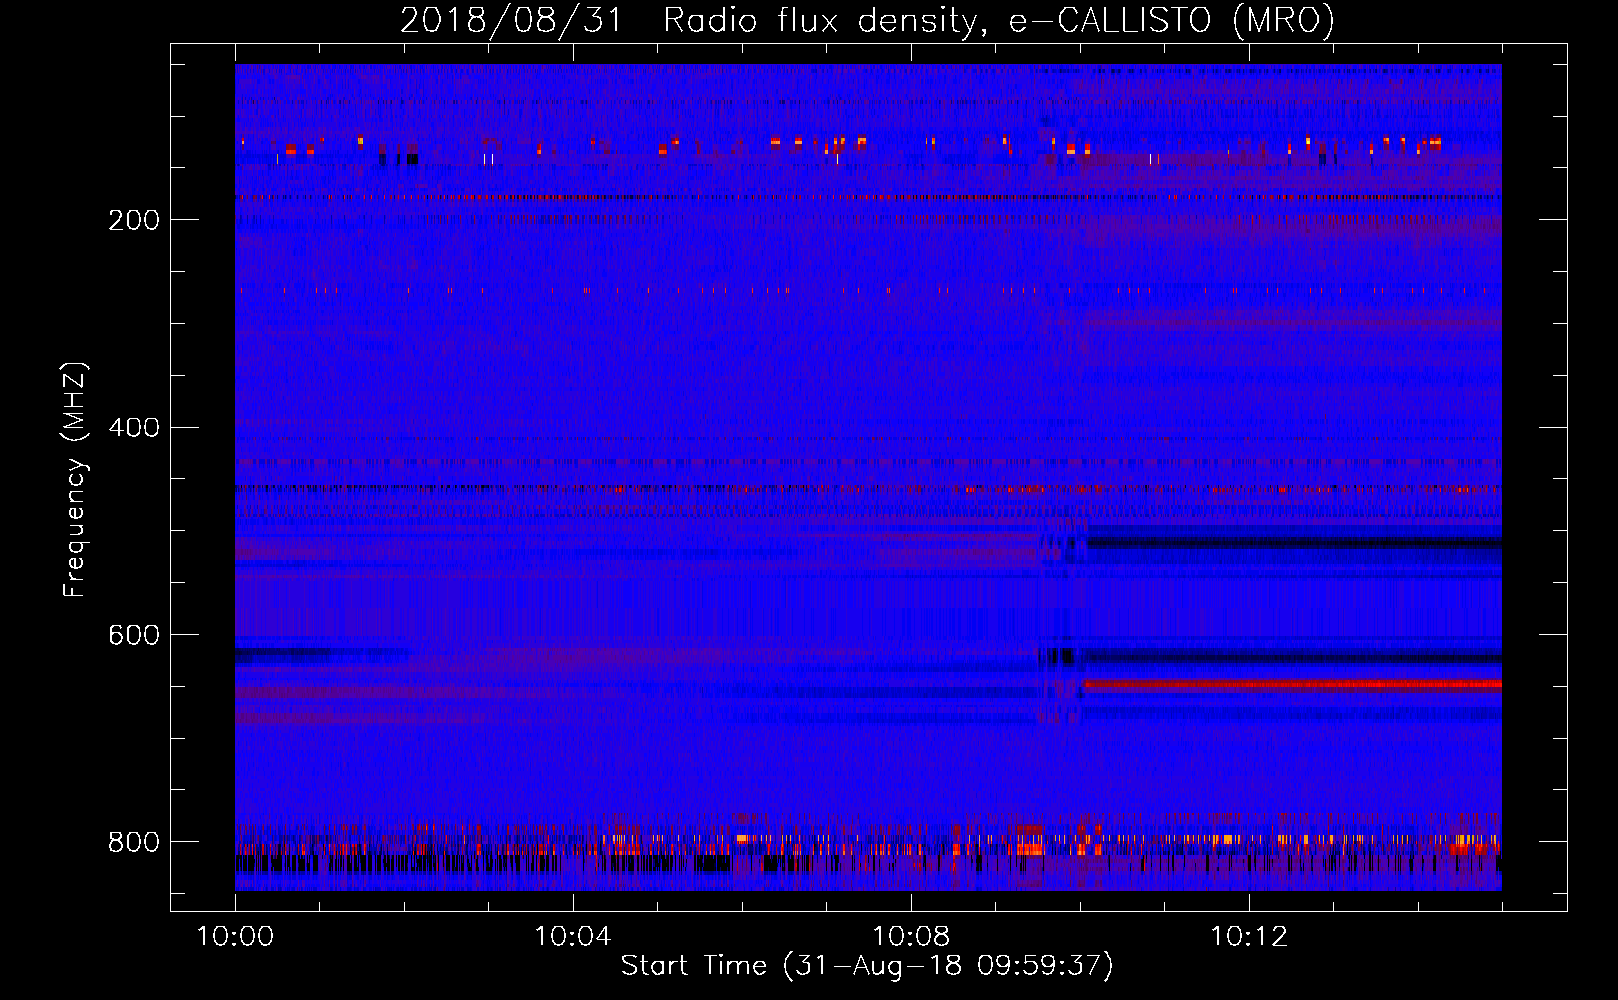Click the 600 frequency tick label
The height and width of the screenshot is (1000, 1618).
coord(134,635)
